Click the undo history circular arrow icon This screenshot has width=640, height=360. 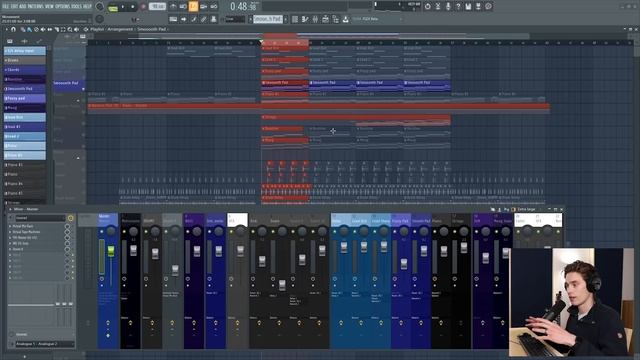pos(427,7)
